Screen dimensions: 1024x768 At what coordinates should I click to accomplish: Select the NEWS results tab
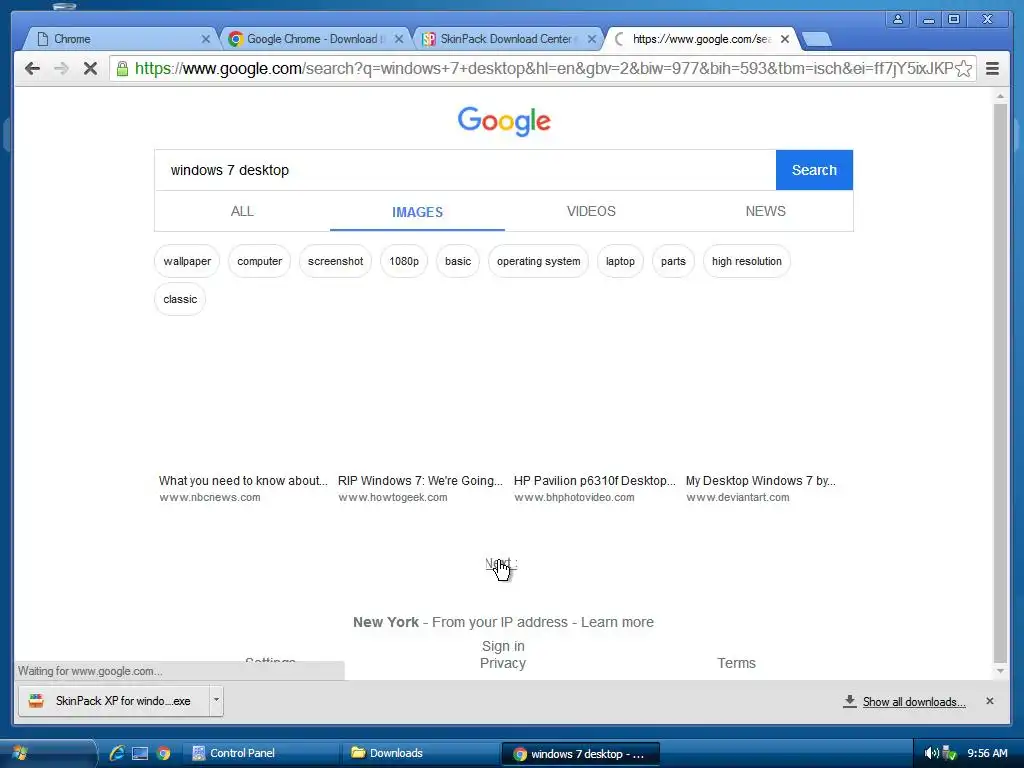(765, 212)
